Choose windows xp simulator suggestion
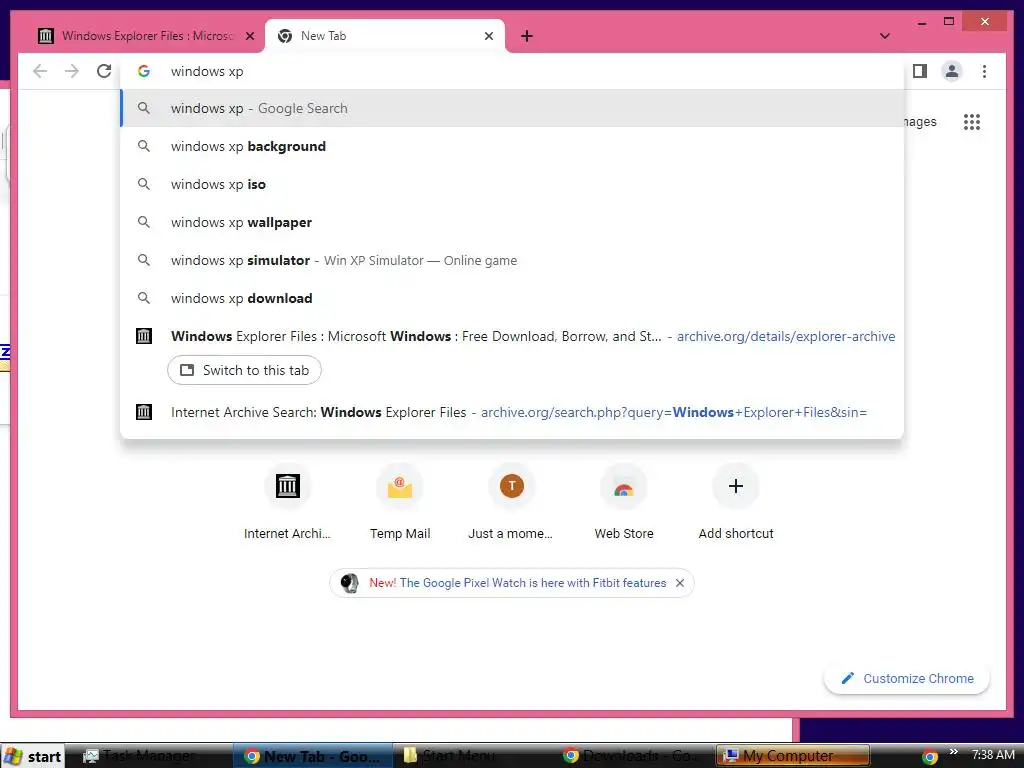1024x768 pixels. point(512,260)
